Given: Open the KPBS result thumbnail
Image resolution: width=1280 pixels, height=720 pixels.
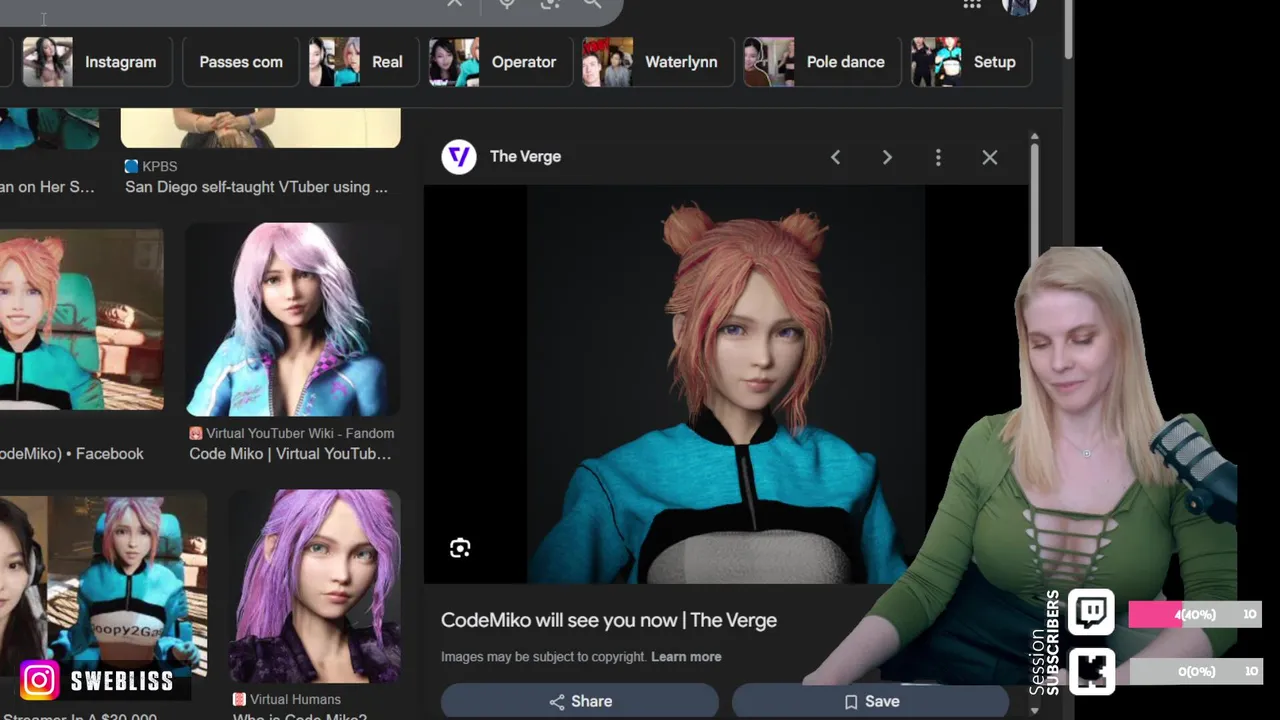Looking at the screenshot, I should [x=260, y=128].
